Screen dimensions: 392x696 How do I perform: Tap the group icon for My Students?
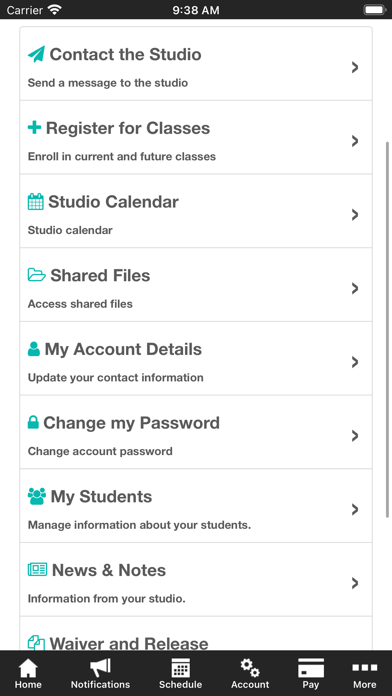pos(37,496)
